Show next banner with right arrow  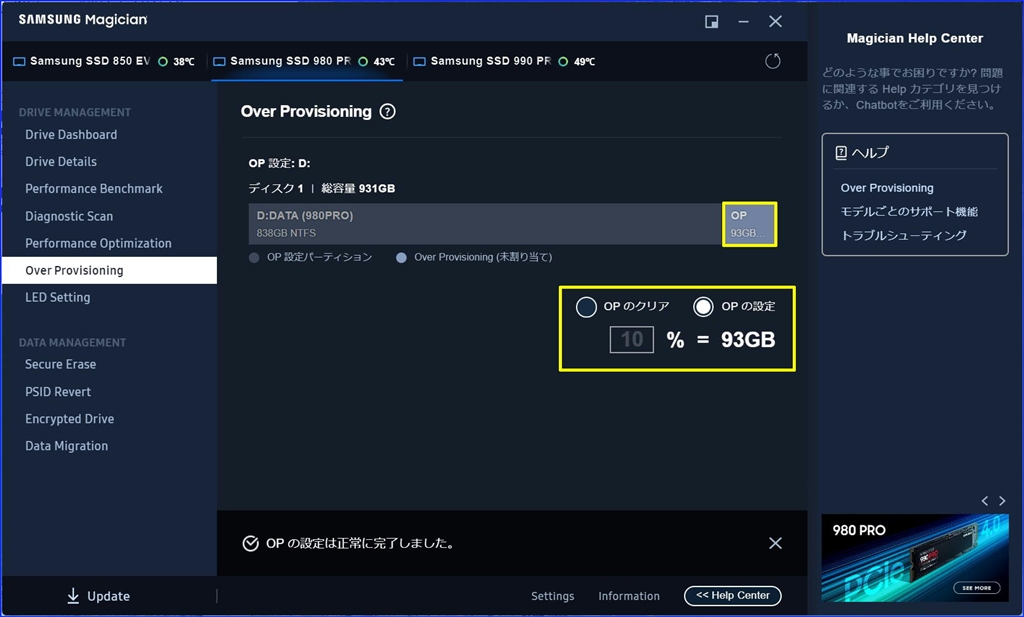point(1002,501)
